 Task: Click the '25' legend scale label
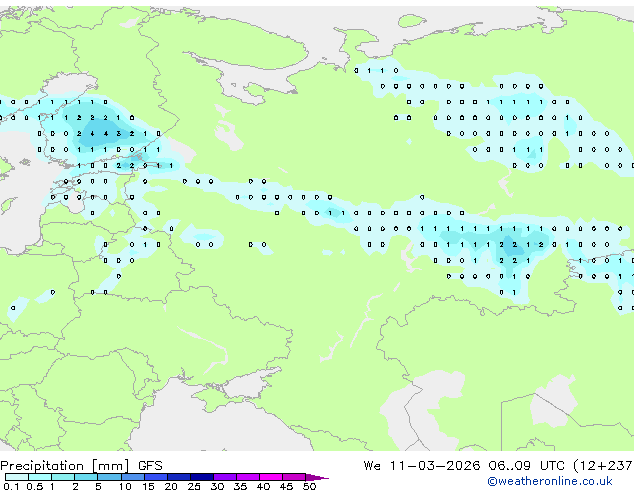[194, 486]
